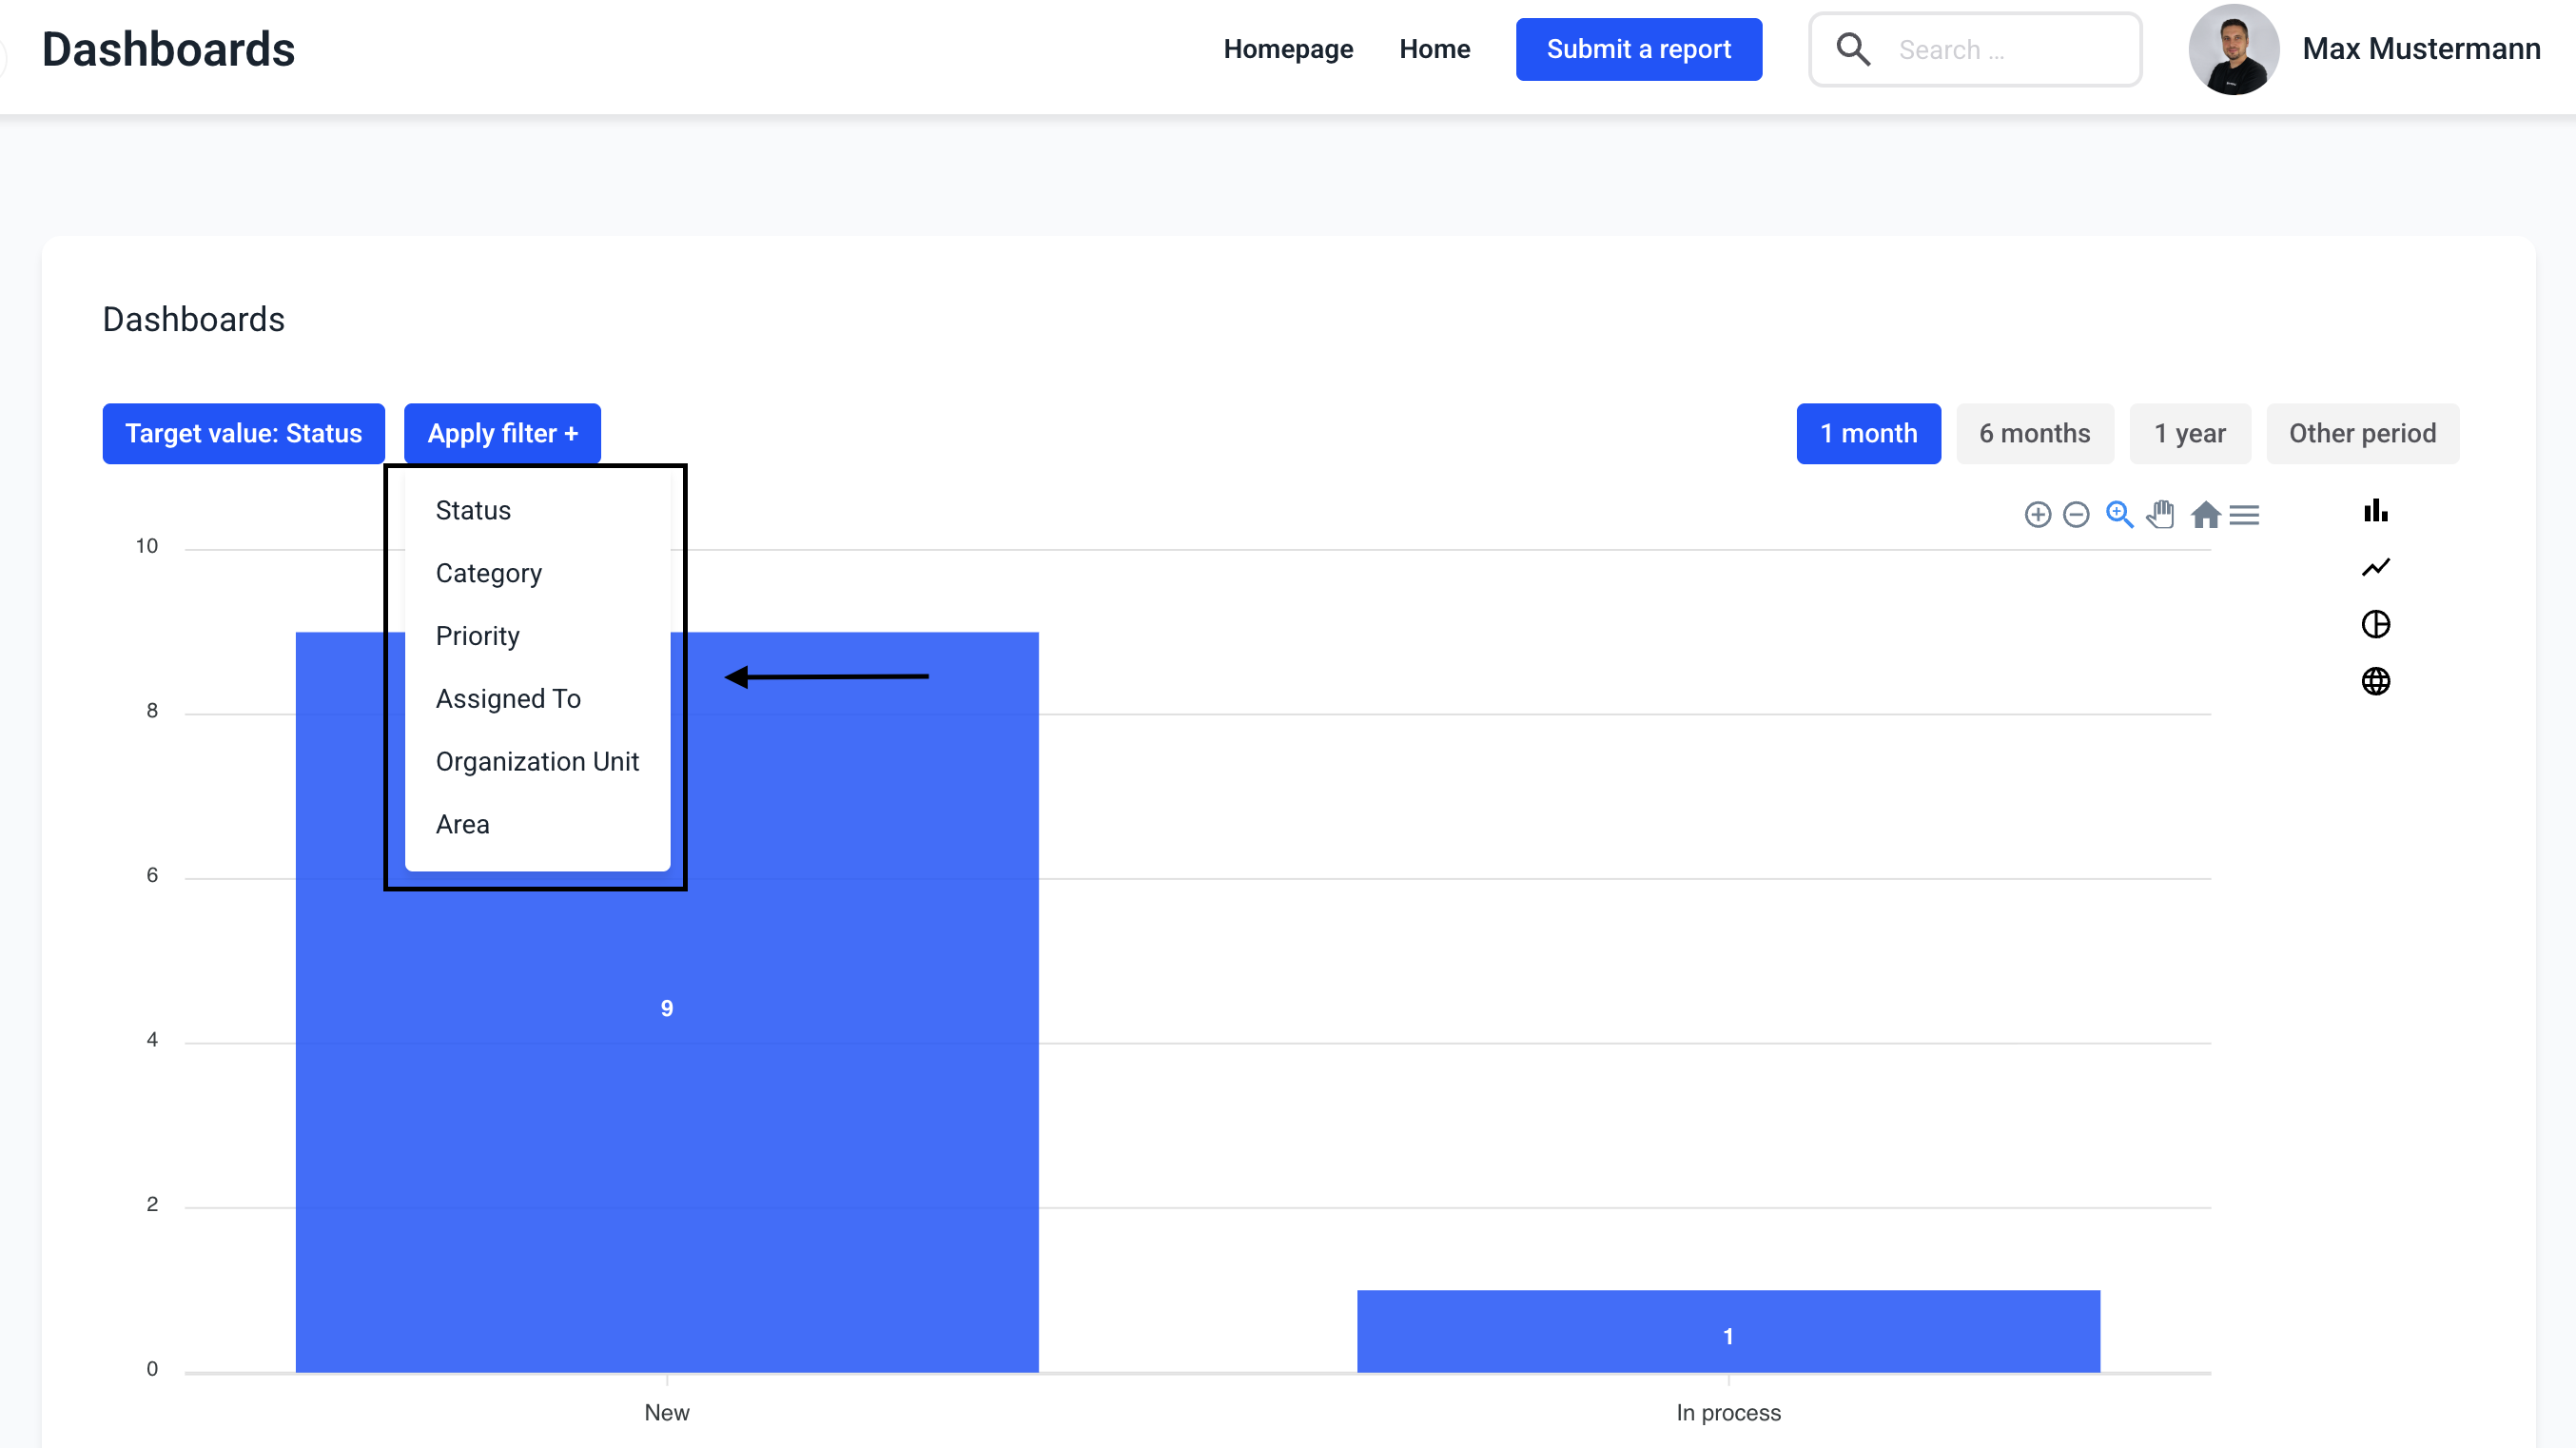This screenshot has height=1448, width=2576.
Task: Open Target value: Status dropdown
Action: (x=243, y=434)
